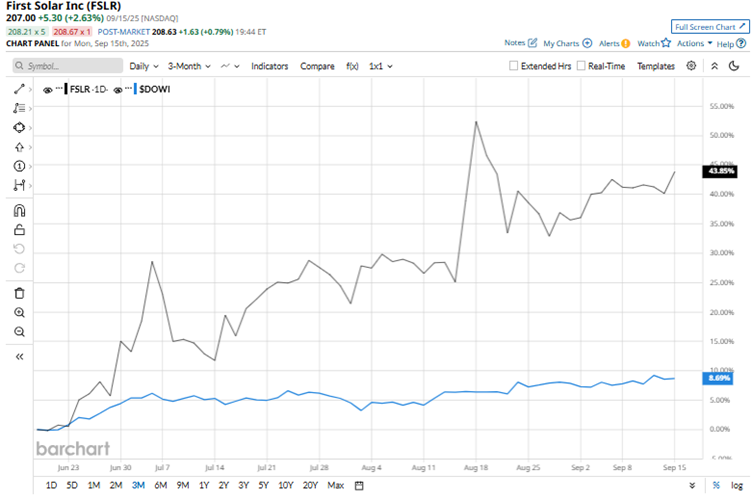
Task: Open the Fibonacci/pitchfork tools icon
Action: (19, 108)
